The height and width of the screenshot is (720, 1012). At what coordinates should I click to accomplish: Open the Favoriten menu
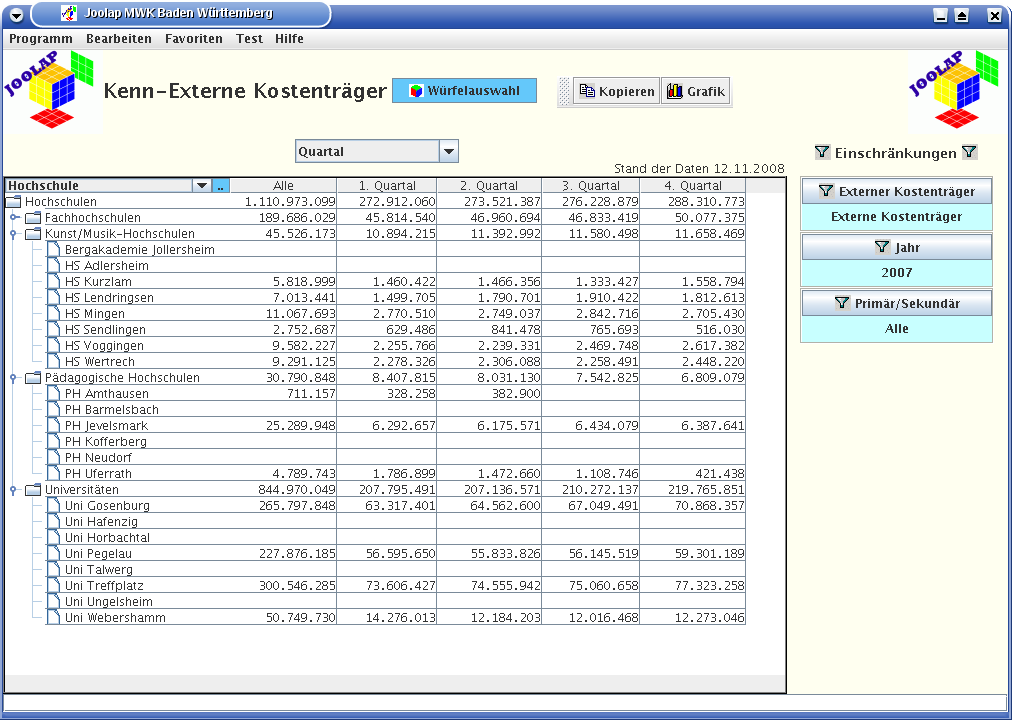point(194,39)
